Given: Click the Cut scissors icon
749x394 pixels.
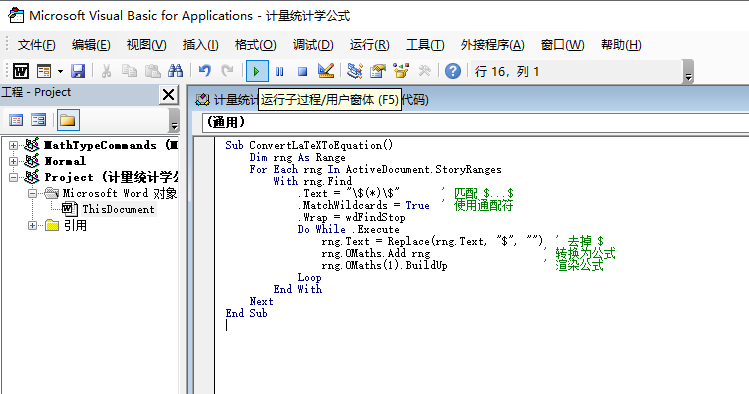Looking at the screenshot, I should (107, 72).
